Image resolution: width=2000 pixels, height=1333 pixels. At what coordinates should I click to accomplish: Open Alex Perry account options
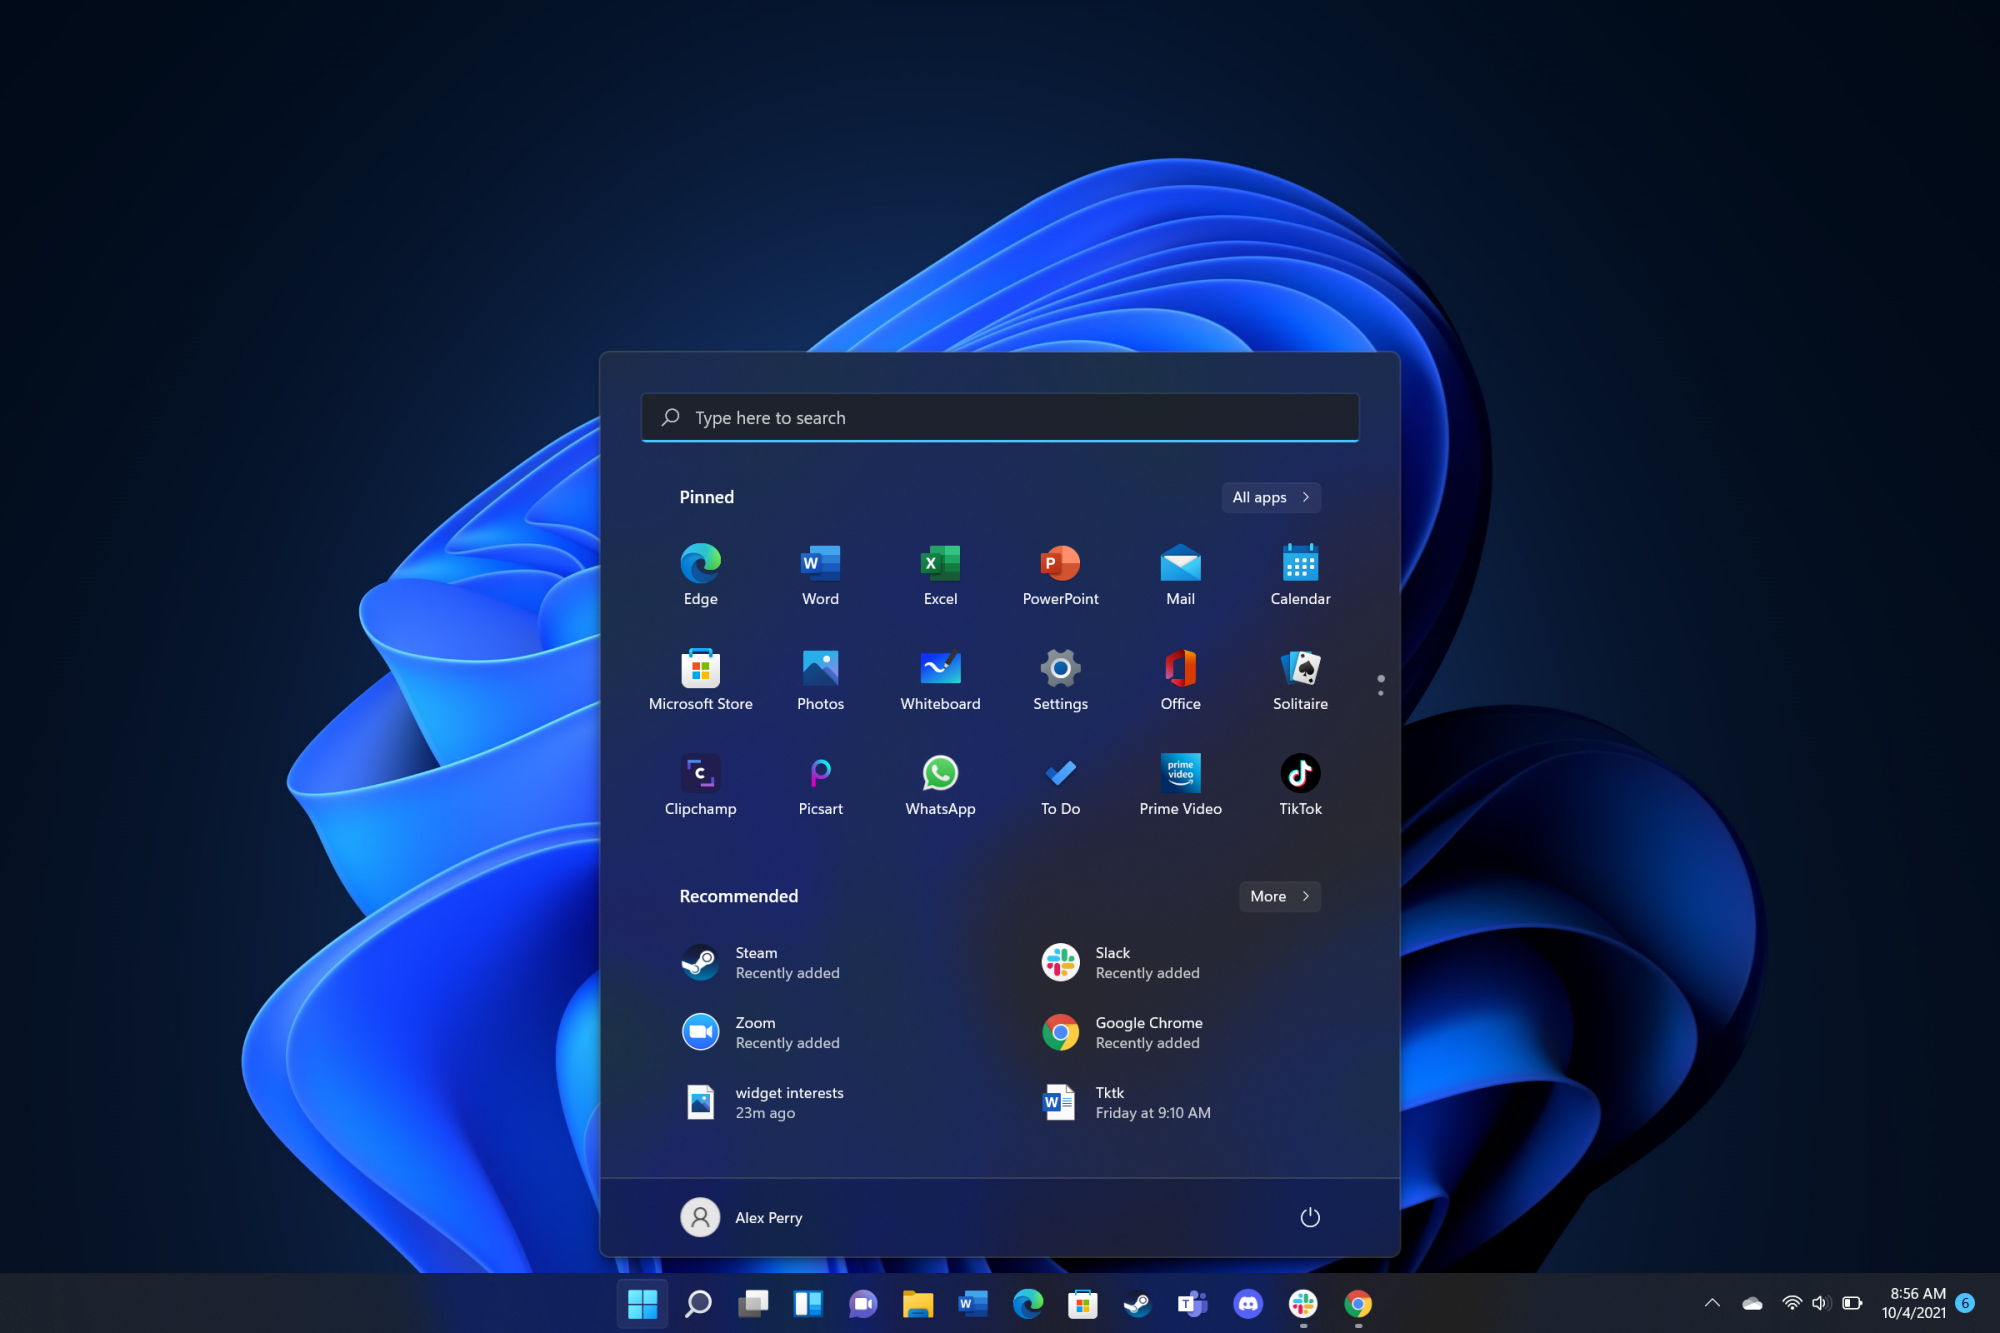click(742, 1217)
